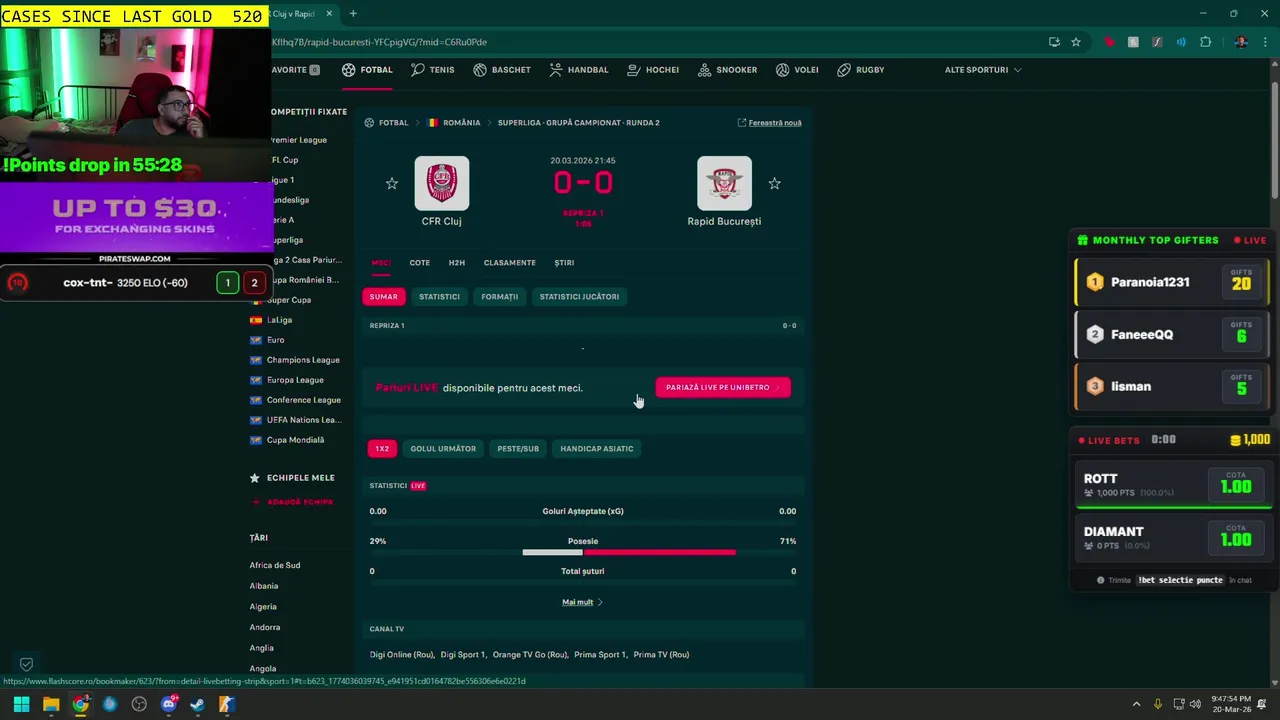Click the CFR Cluj team logo

441,183
